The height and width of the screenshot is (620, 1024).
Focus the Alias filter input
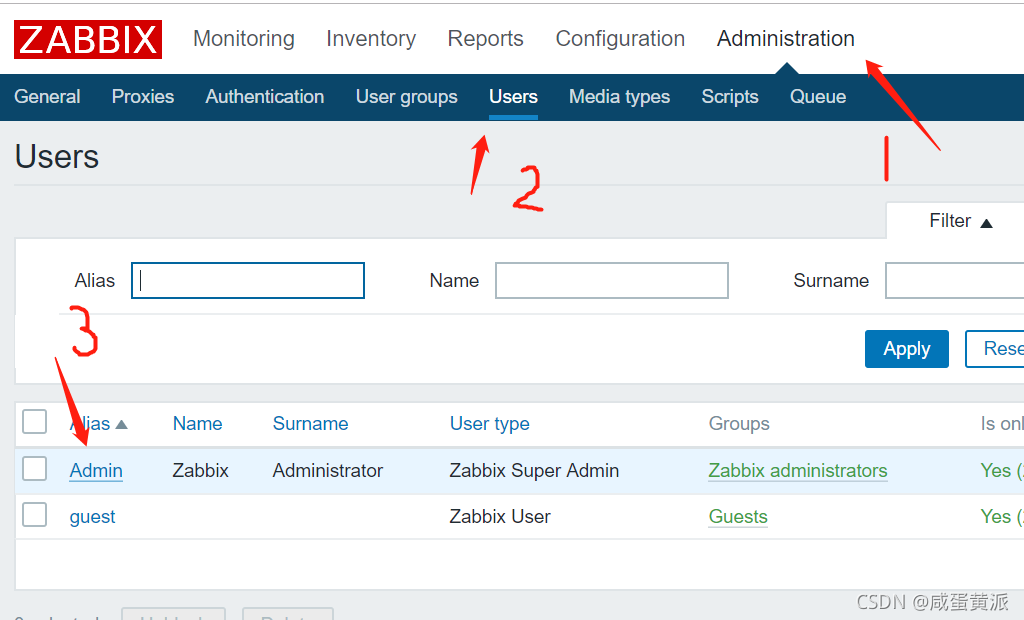coord(248,280)
